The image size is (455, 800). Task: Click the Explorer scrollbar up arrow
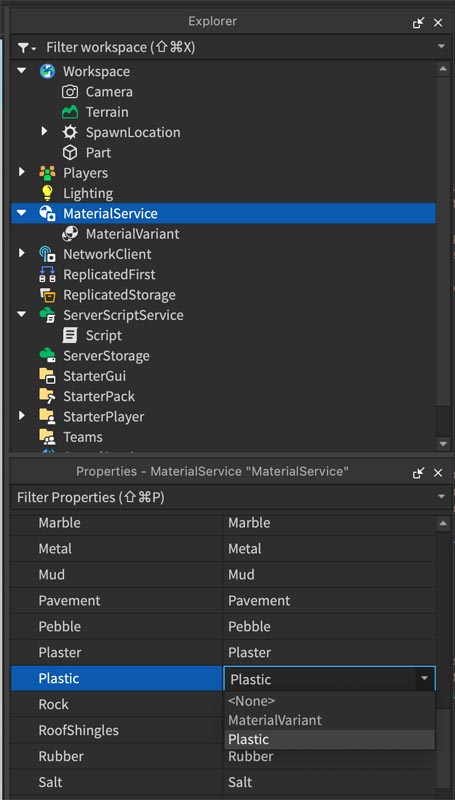pos(442,68)
